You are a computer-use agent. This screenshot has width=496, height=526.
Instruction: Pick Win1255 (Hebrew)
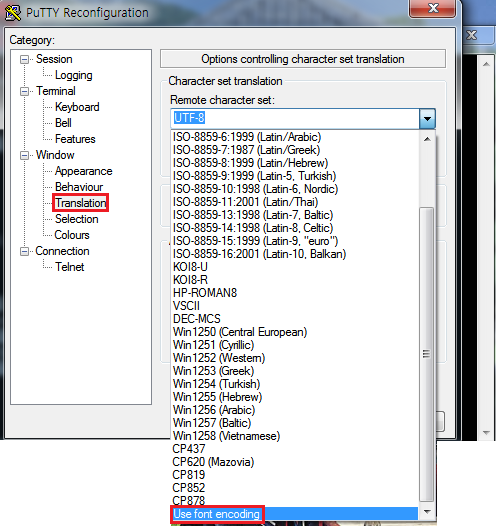click(295, 397)
